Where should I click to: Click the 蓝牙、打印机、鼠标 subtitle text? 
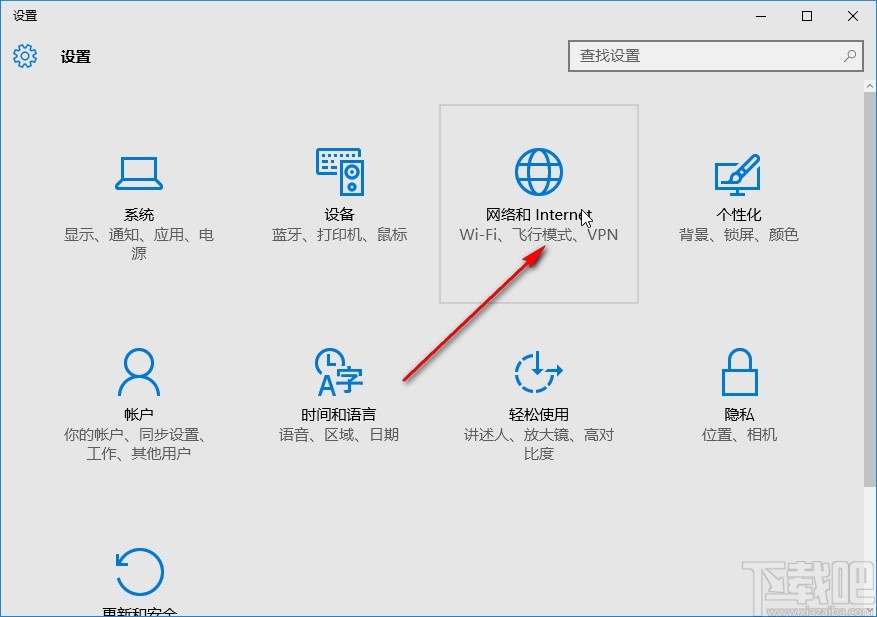(339, 234)
